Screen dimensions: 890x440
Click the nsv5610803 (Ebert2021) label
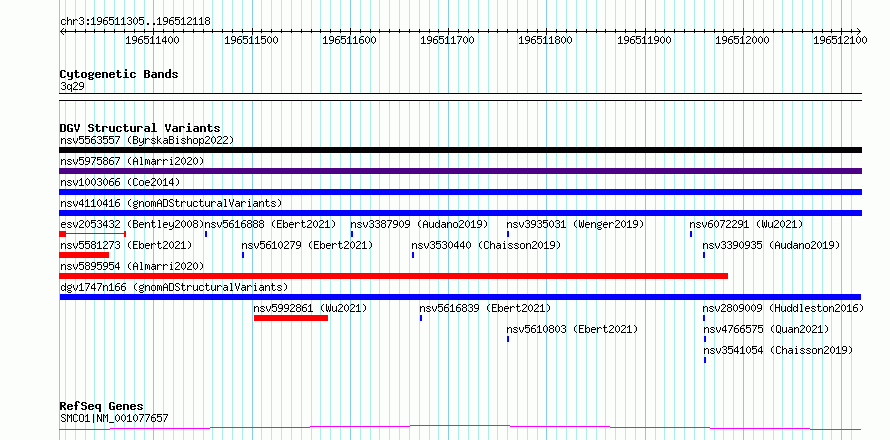(572, 329)
